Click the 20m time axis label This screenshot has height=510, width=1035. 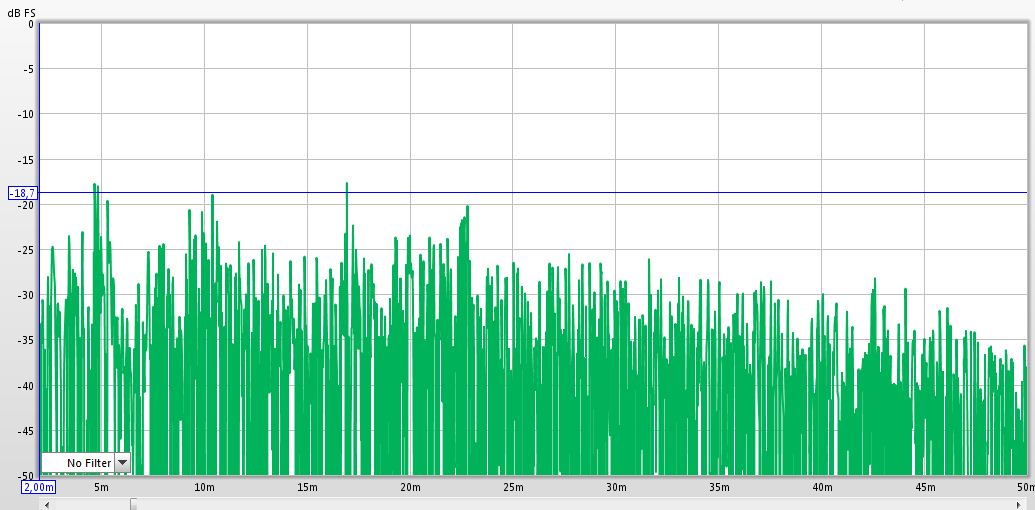(410, 487)
